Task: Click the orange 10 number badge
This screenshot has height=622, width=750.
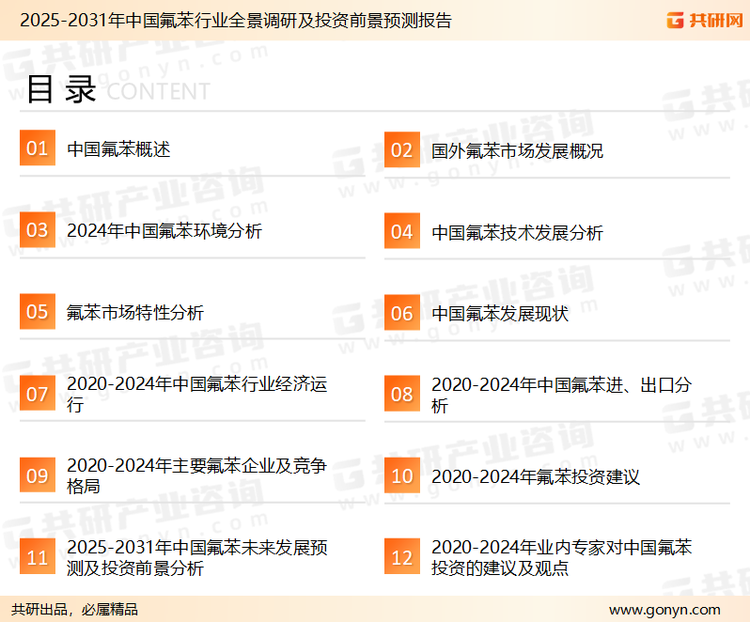Action: pyautogui.click(x=402, y=476)
